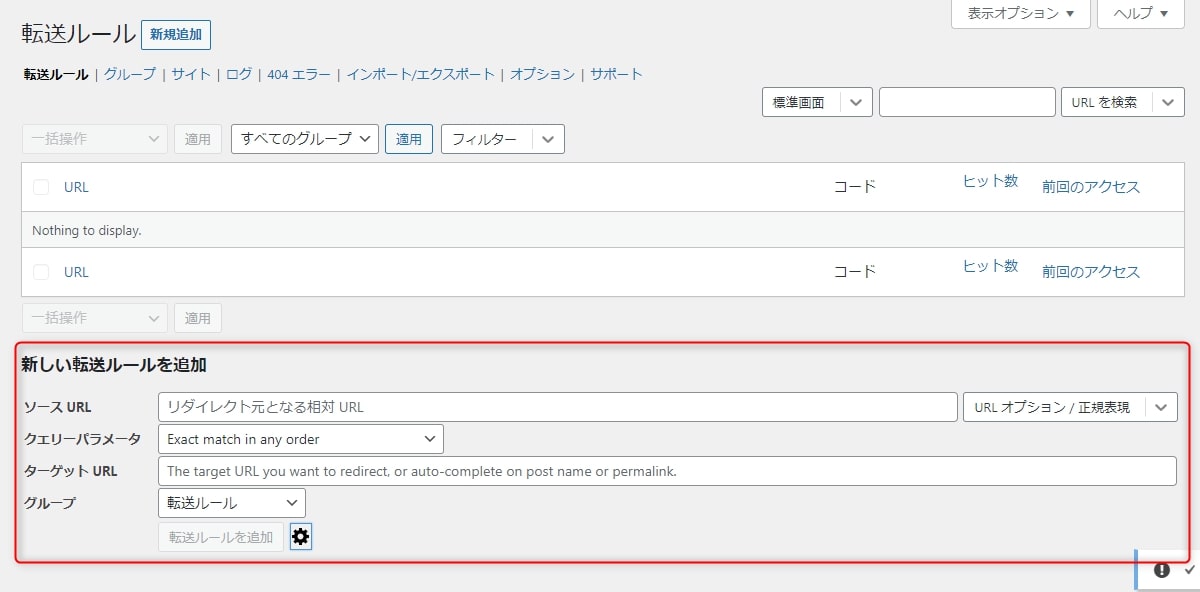Image resolution: width=1200 pixels, height=592 pixels.
Task: Tick the select-all checkbox in table footer
Action: coord(41,272)
